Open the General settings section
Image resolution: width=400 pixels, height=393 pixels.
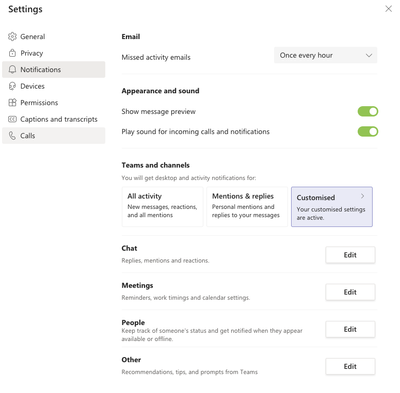[53, 36]
